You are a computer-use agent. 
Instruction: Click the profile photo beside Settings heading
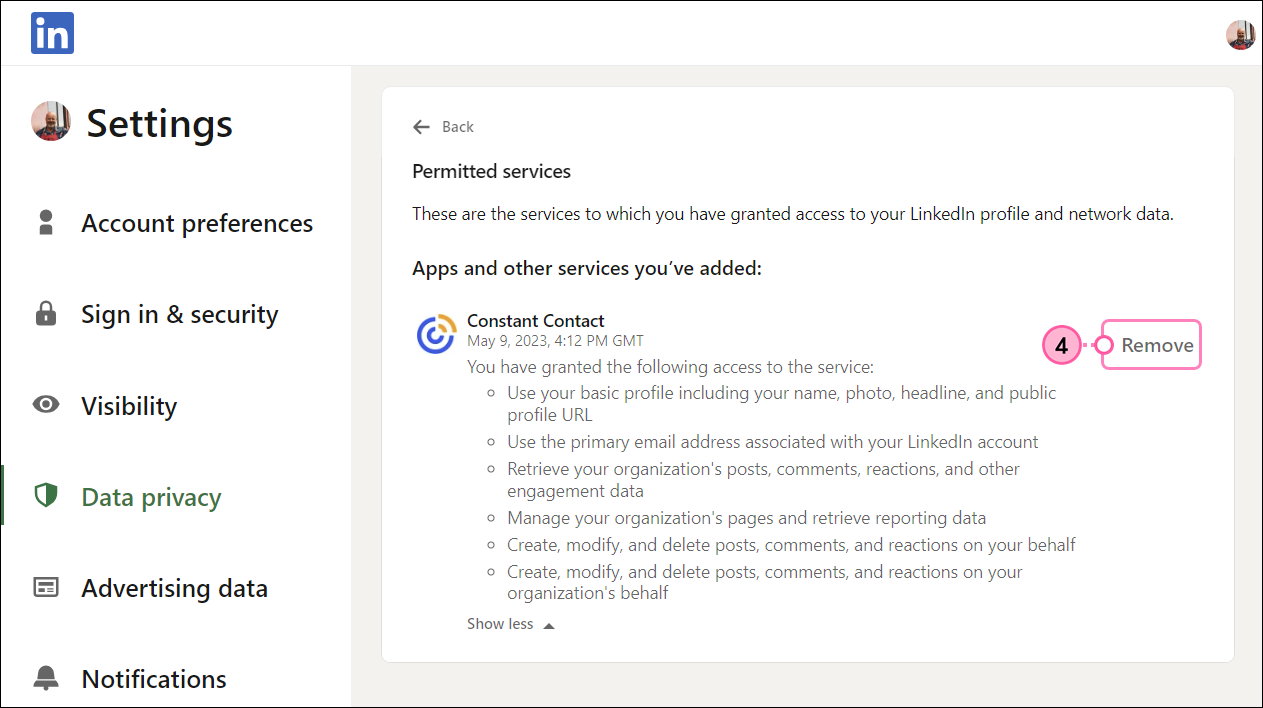point(51,121)
